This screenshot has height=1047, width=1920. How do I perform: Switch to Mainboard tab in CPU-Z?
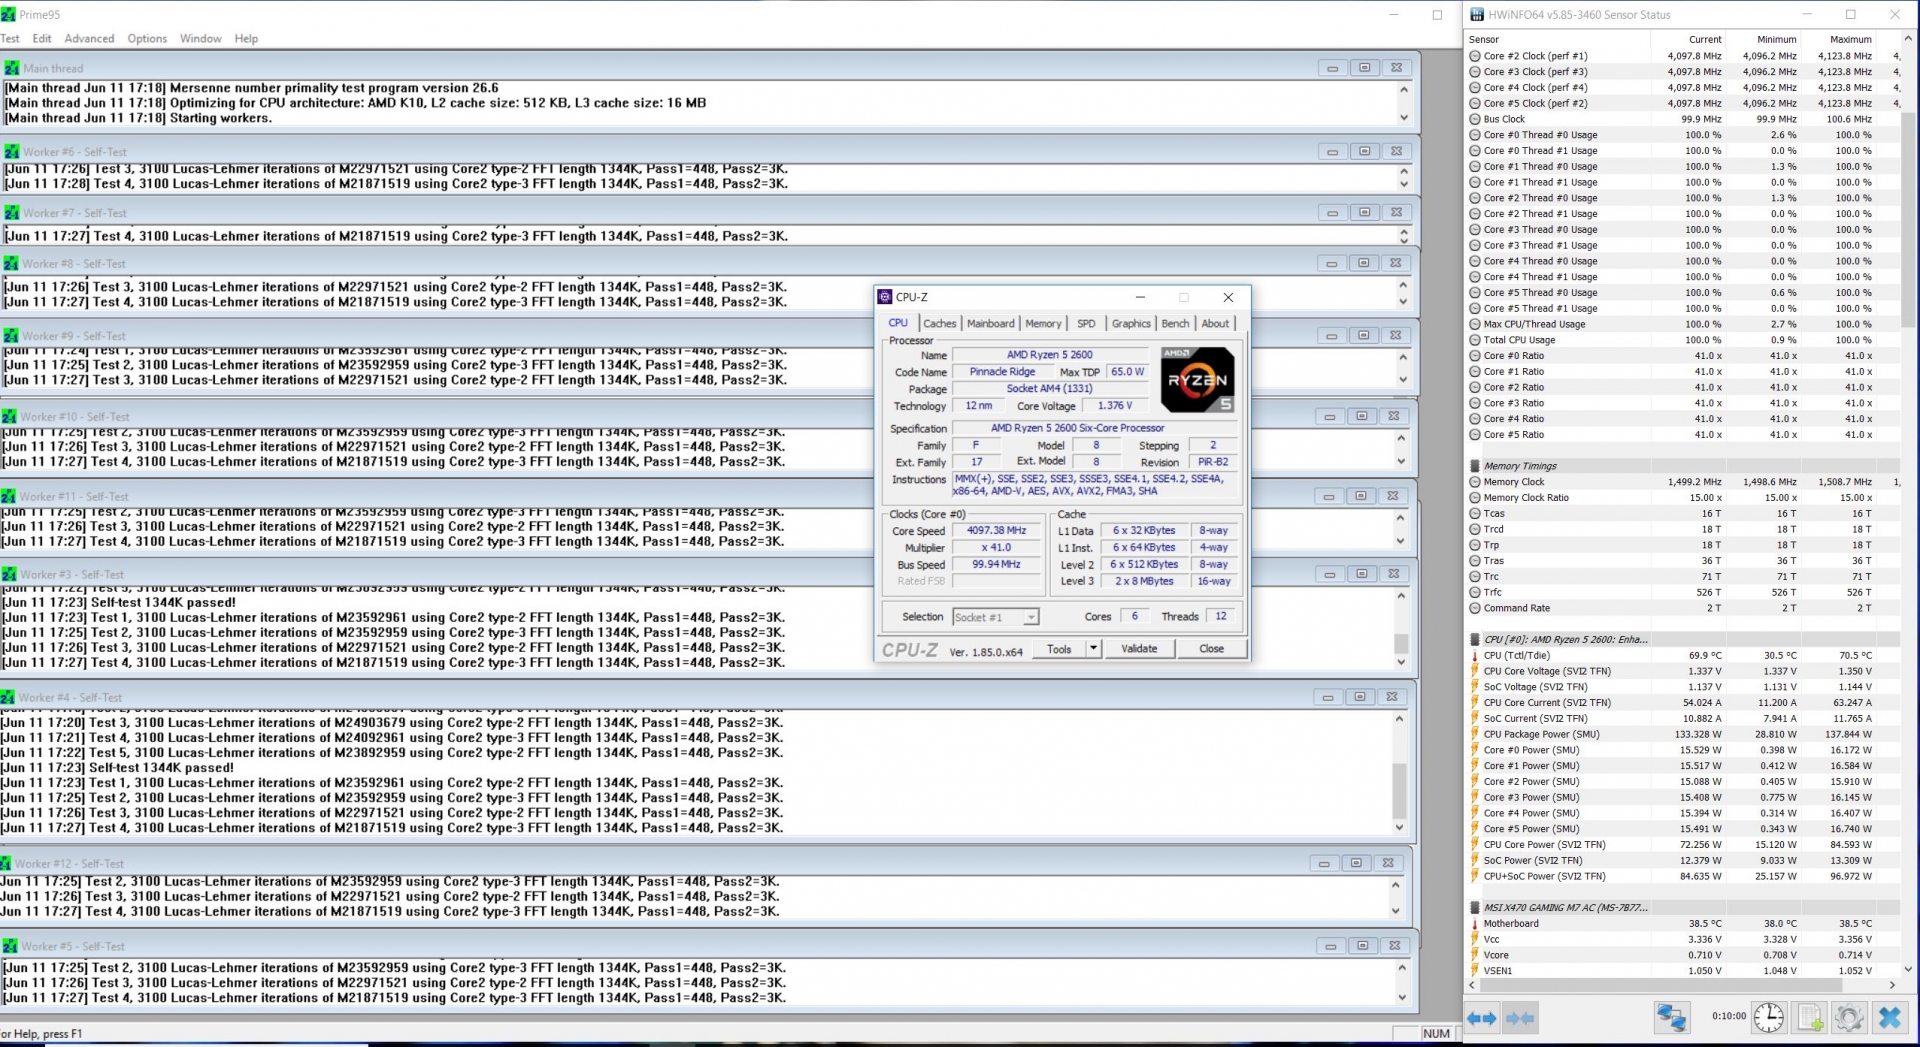pos(990,323)
